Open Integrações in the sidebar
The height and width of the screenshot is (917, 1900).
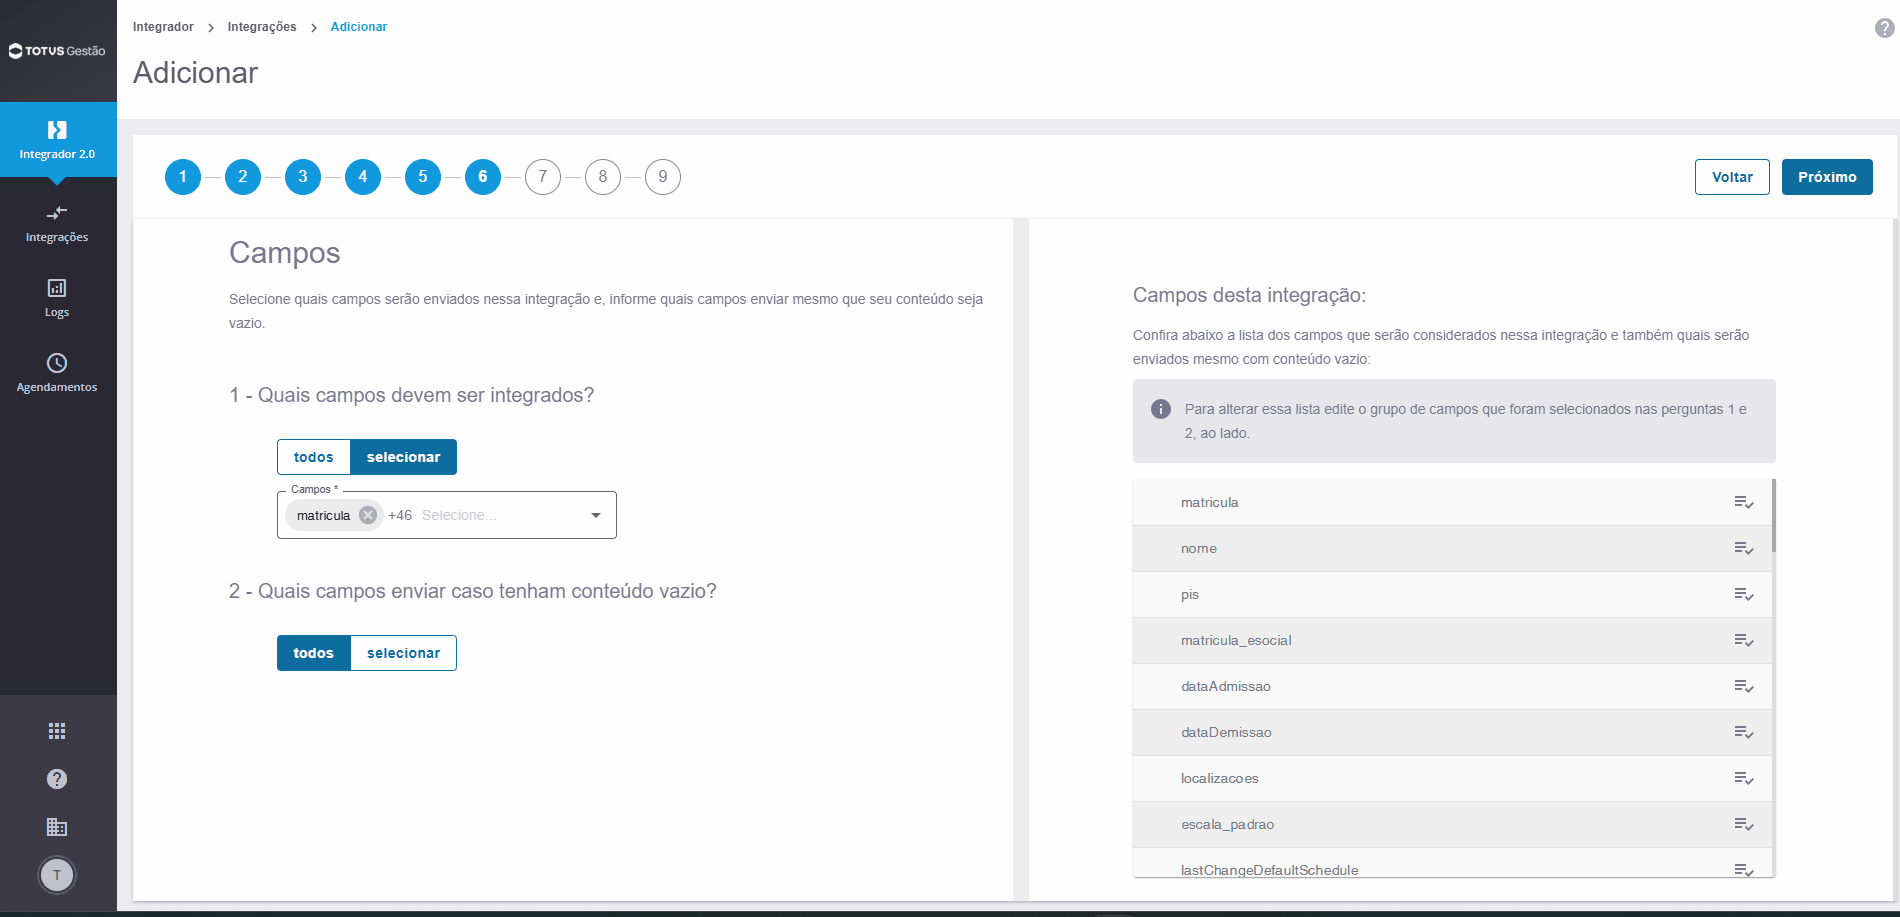click(57, 223)
